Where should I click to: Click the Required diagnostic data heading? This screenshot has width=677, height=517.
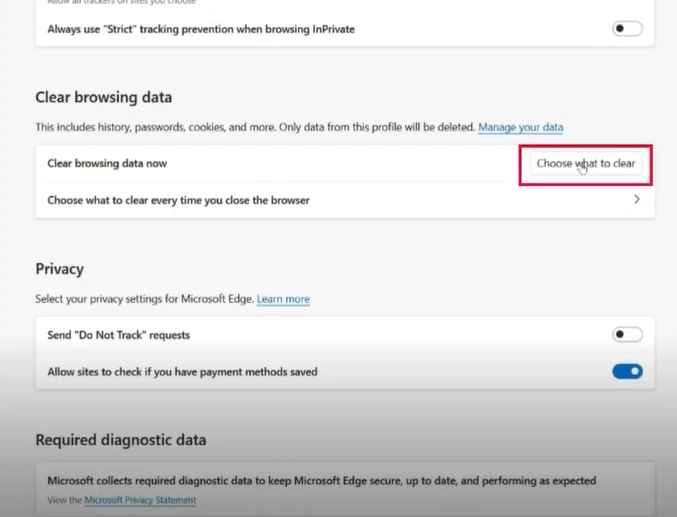pos(121,440)
